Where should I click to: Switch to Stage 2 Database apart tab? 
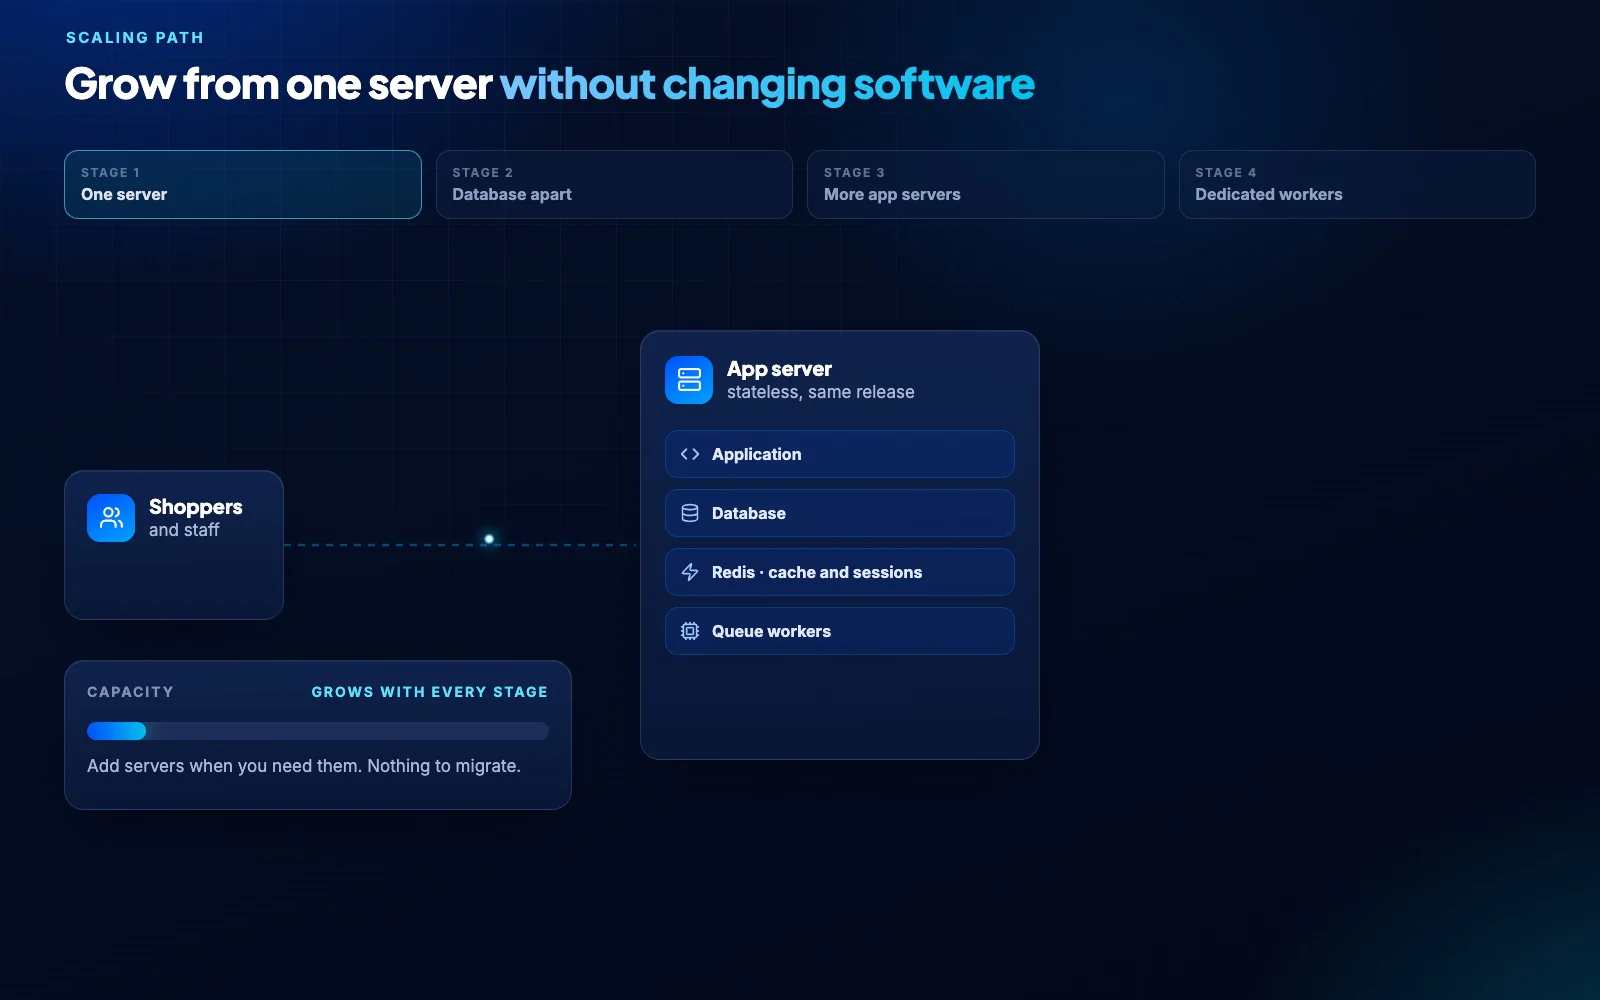(x=614, y=184)
